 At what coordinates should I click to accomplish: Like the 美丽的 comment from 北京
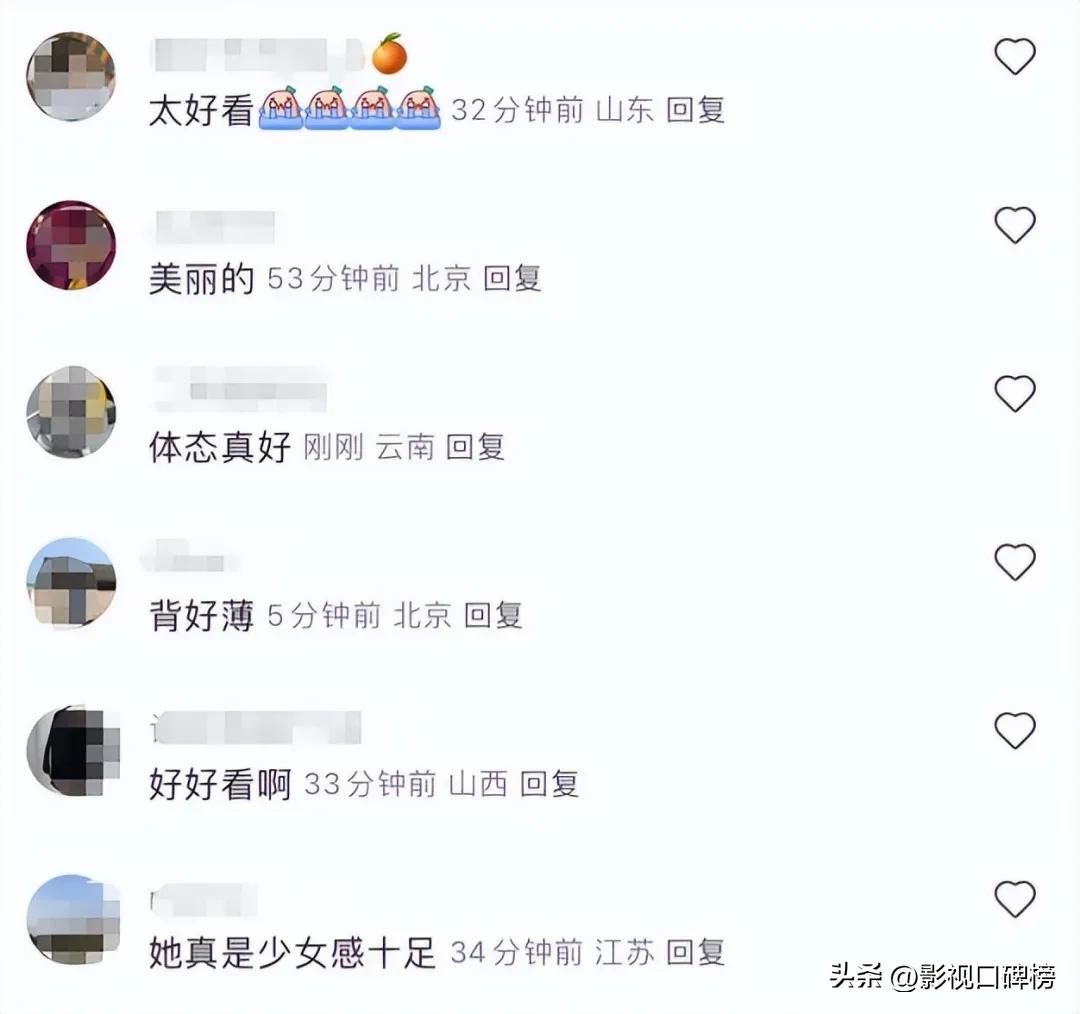point(1015,225)
